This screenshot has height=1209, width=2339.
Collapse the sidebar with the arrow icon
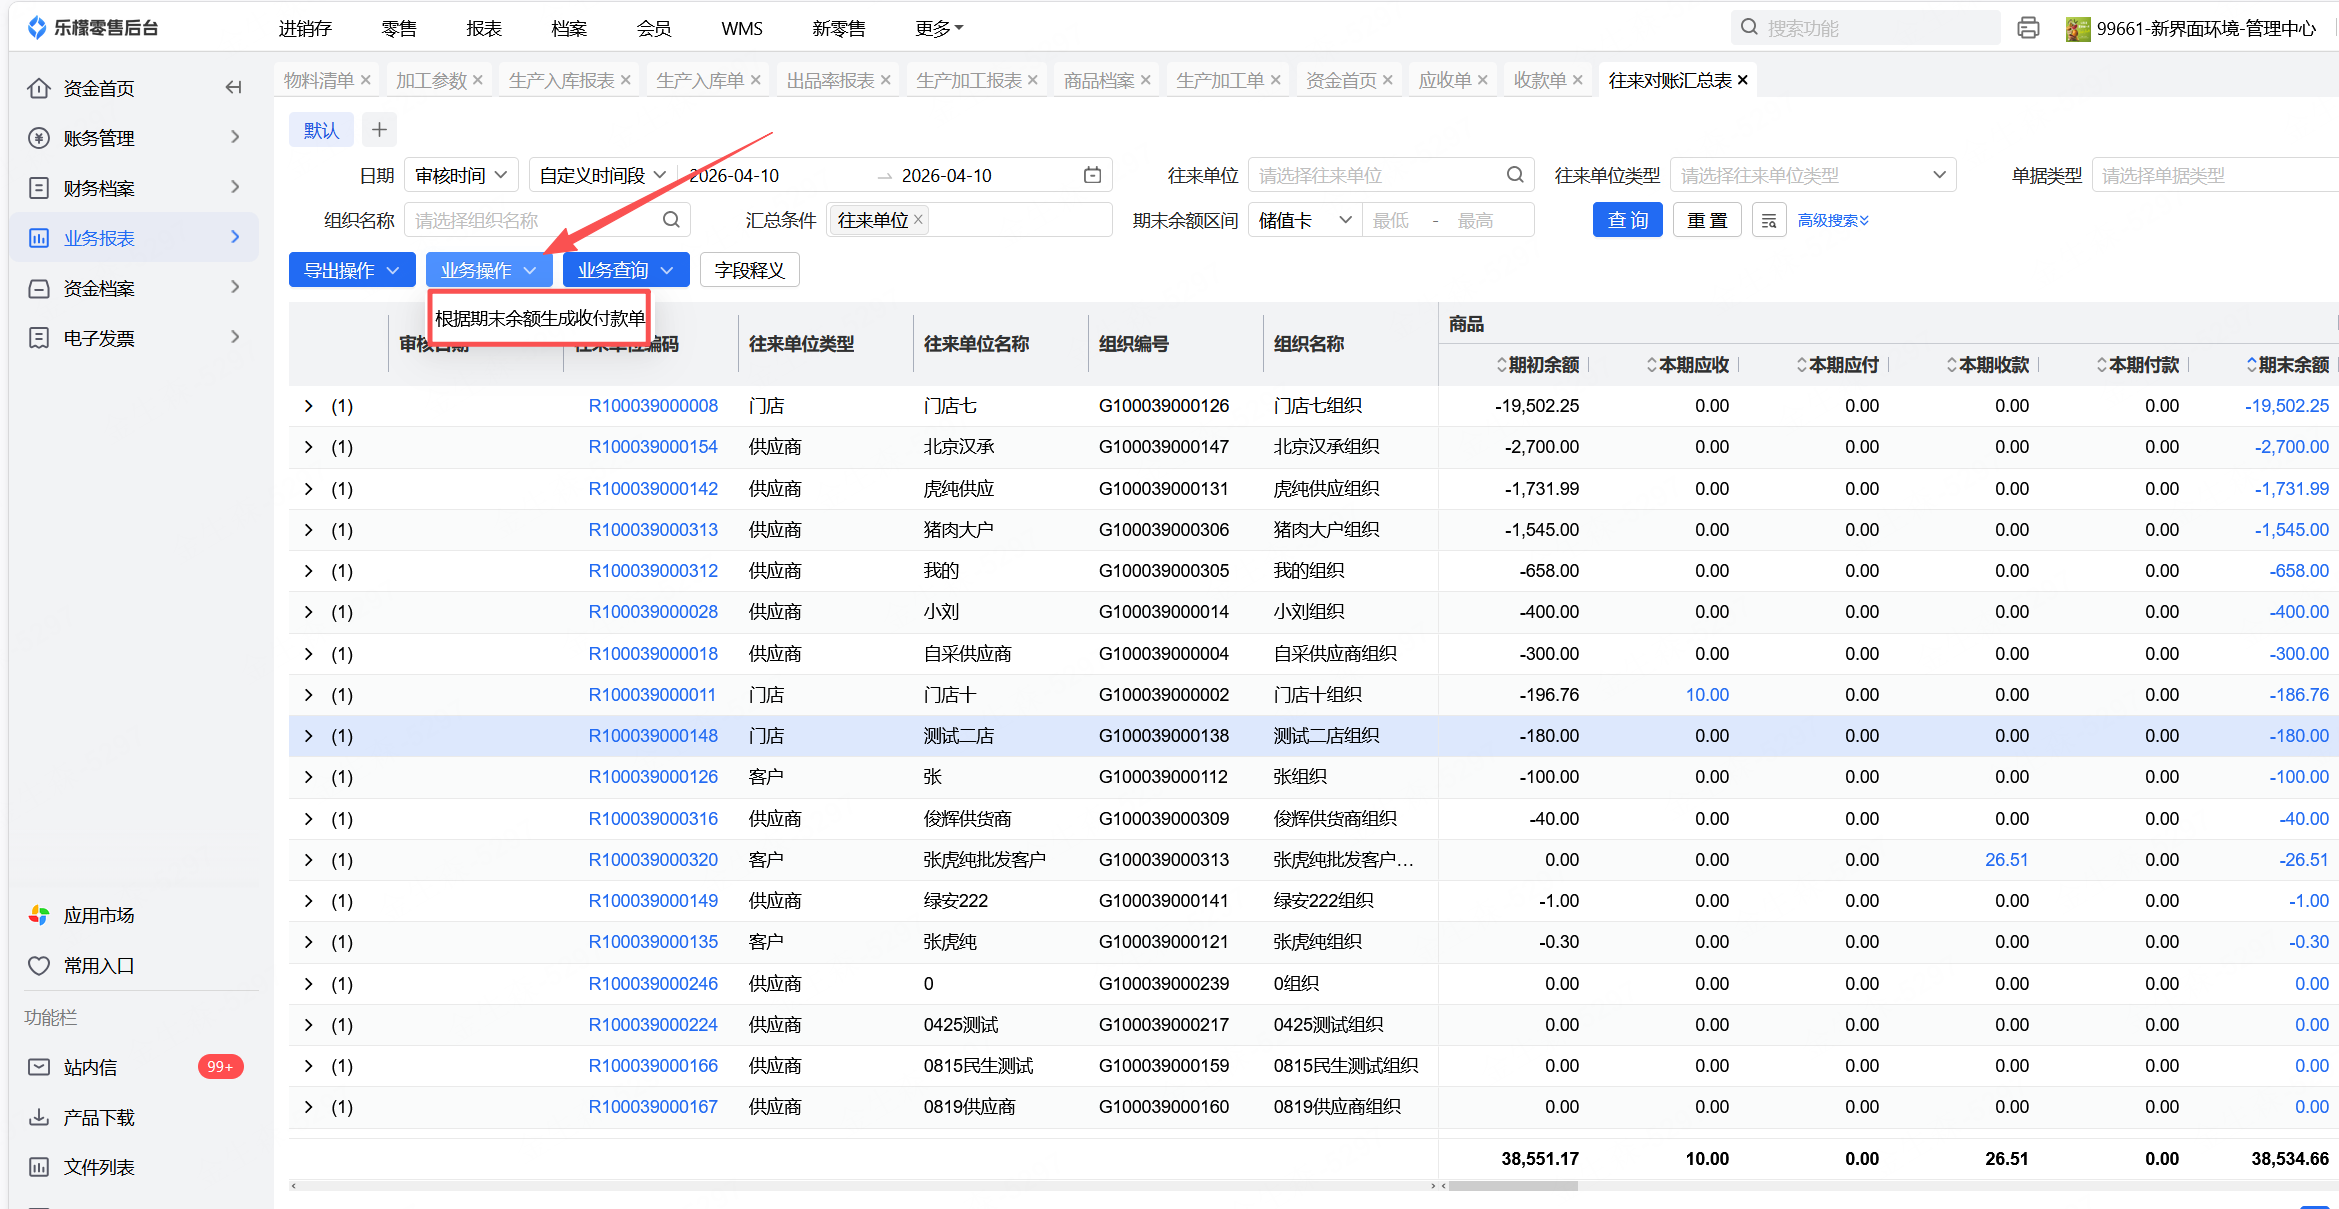234,88
